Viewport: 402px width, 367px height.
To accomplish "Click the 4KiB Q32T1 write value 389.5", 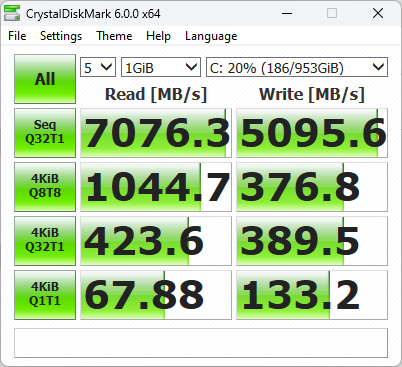I will coord(312,241).
